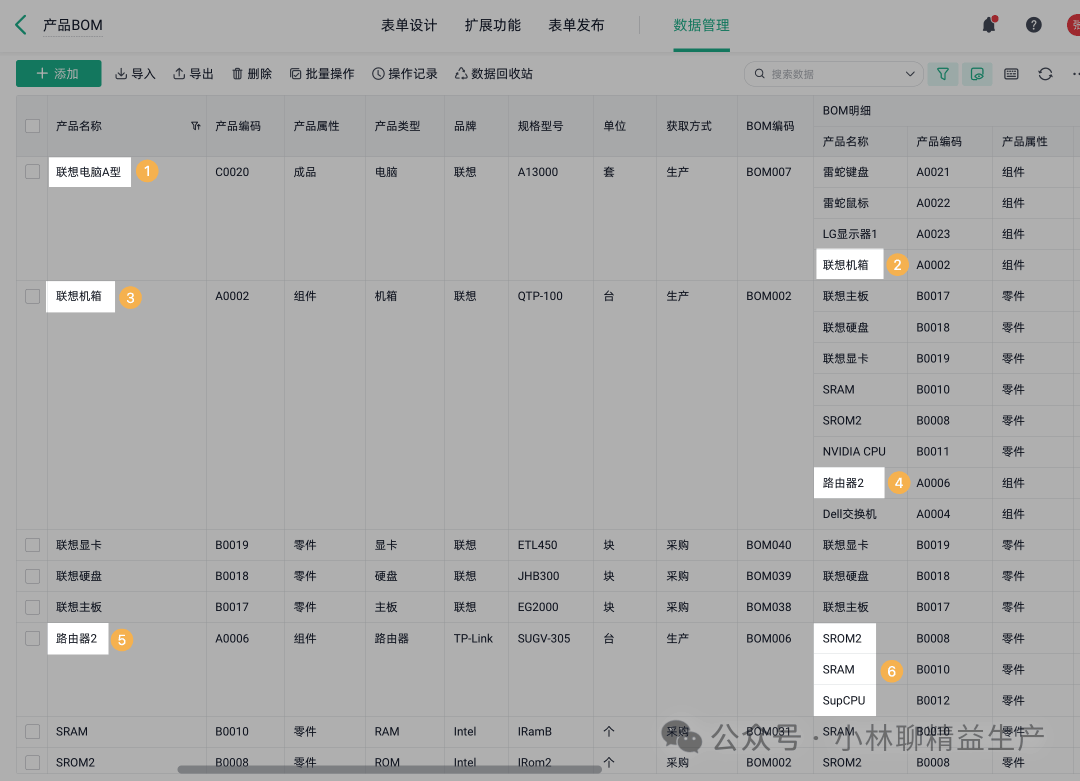The height and width of the screenshot is (781, 1080).
Task: Click the A13000 model cell
Action: coord(538,171)
